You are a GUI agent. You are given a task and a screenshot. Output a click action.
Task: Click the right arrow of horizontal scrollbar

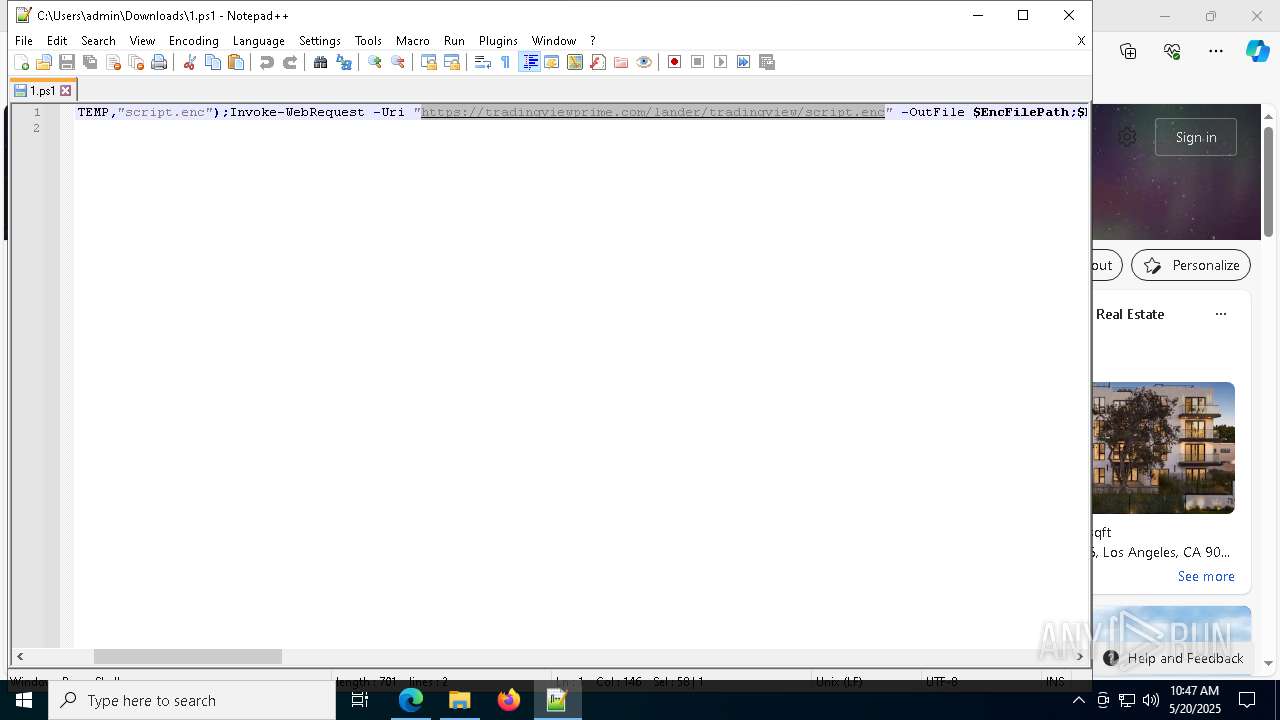tap(1079, 657)
